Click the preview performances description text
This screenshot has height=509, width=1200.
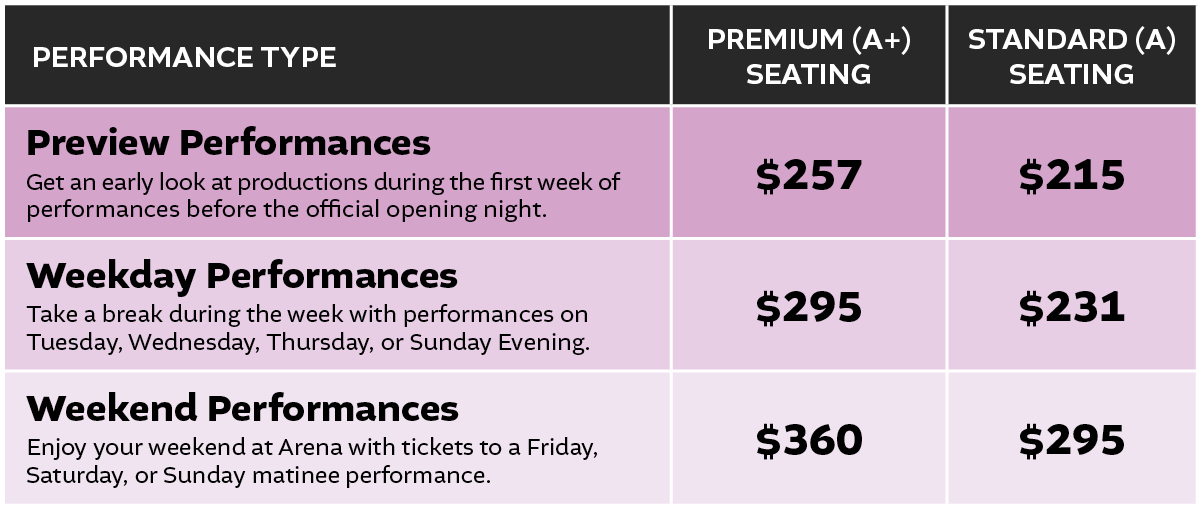323,197
